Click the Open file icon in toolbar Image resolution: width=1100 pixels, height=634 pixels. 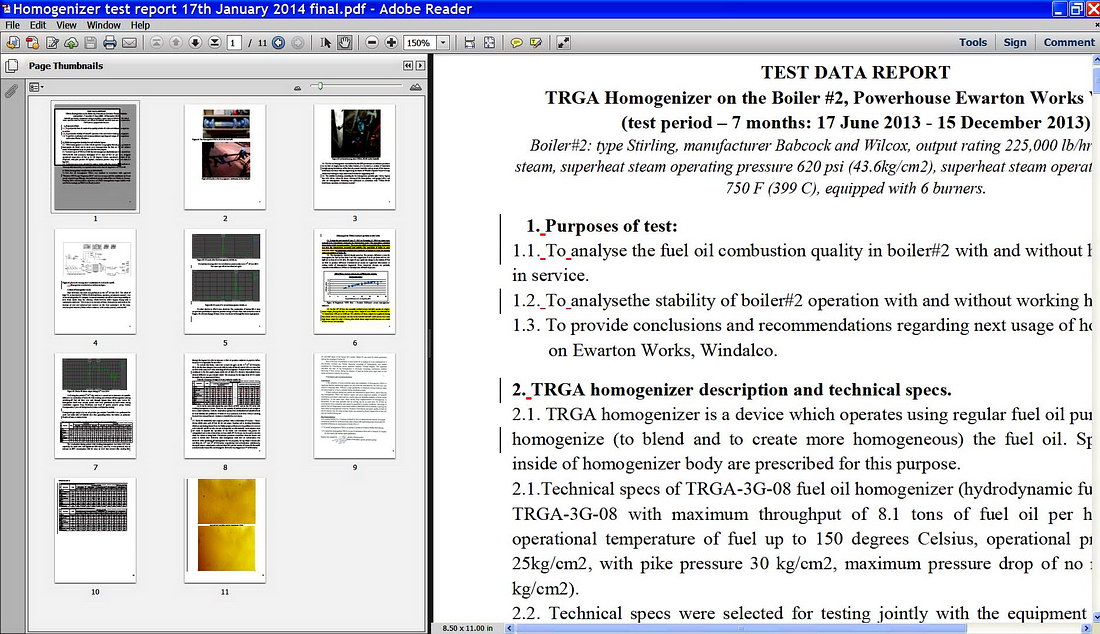13,43
